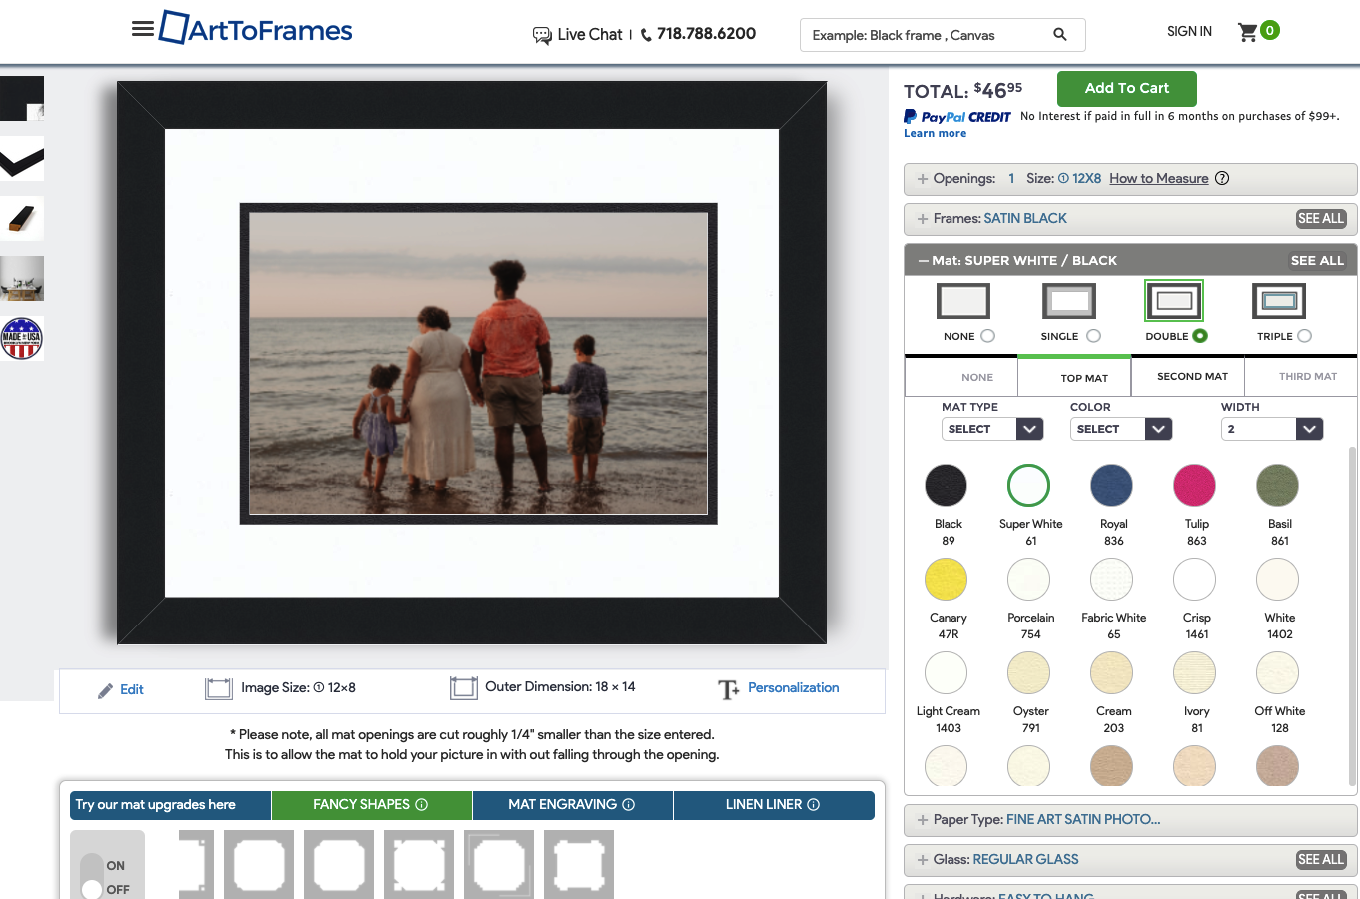1360x899 pixels.
Task: Click the Add To Cart button
Action: click(x=1126, y=88)
